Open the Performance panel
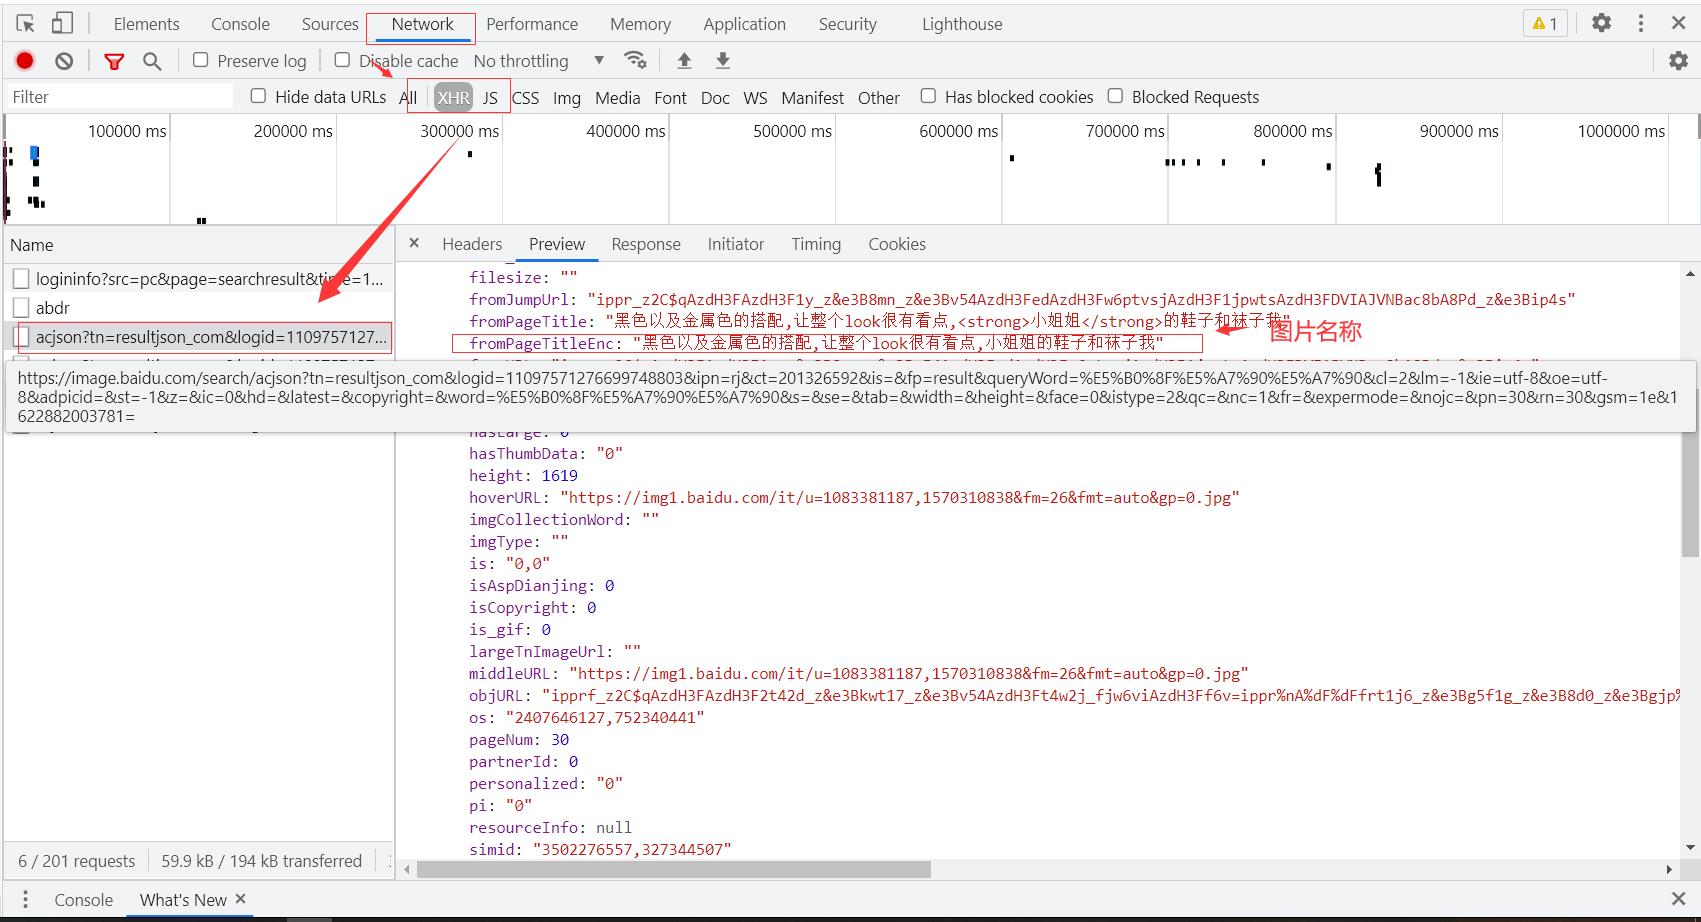The width and height of the screenshot is (1701, 922). click(532, 24)
